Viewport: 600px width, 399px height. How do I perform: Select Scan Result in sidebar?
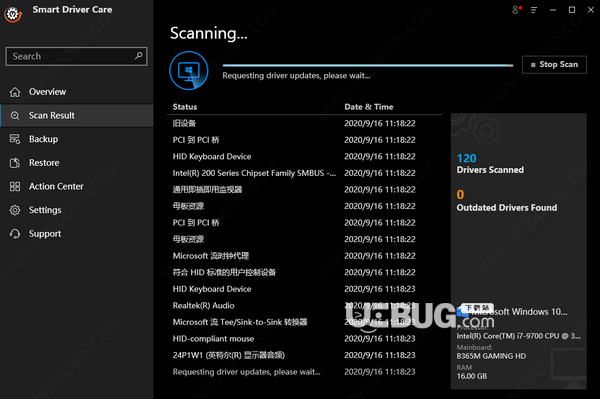(x=77, y=116)
